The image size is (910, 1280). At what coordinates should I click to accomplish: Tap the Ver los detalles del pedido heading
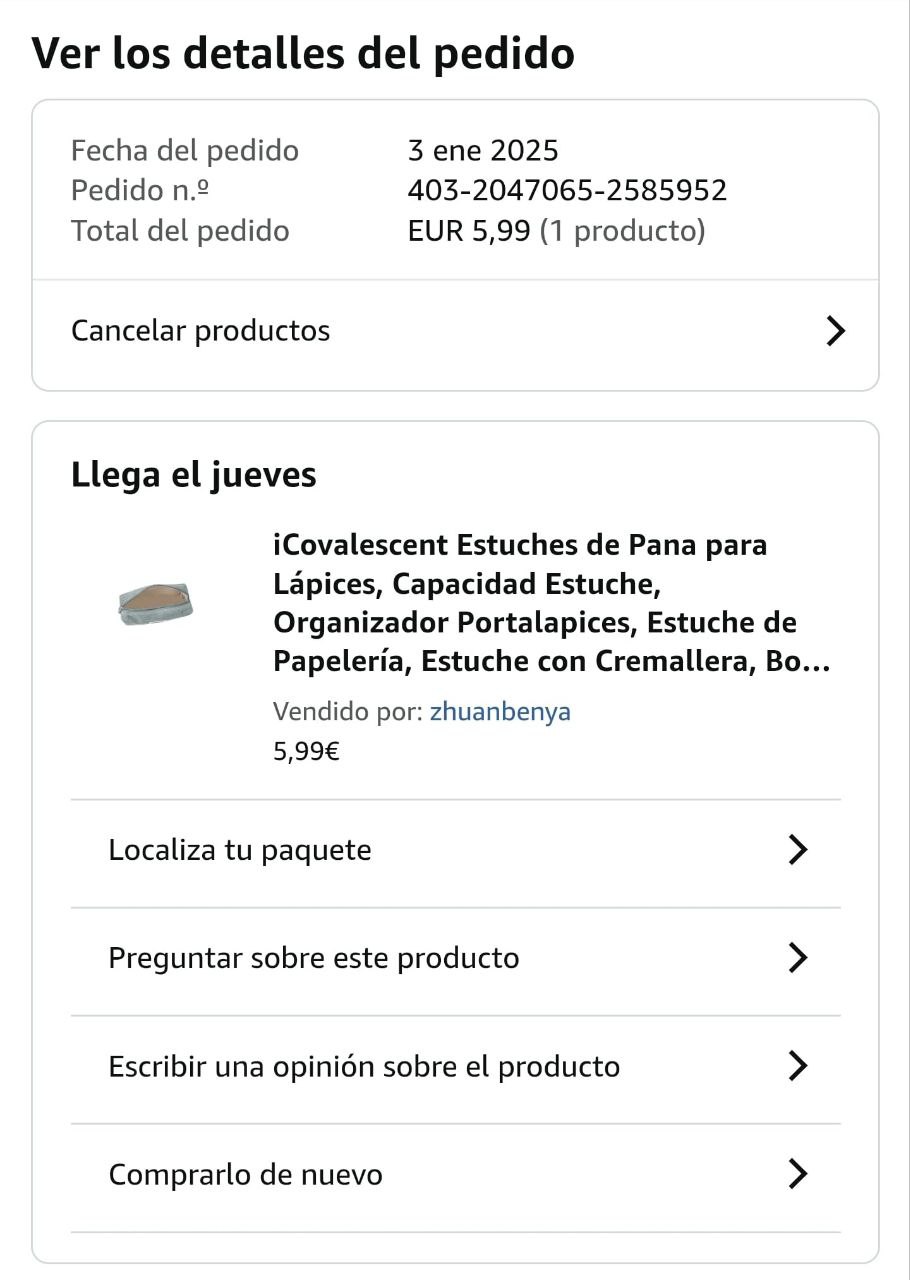pos(303,53)
